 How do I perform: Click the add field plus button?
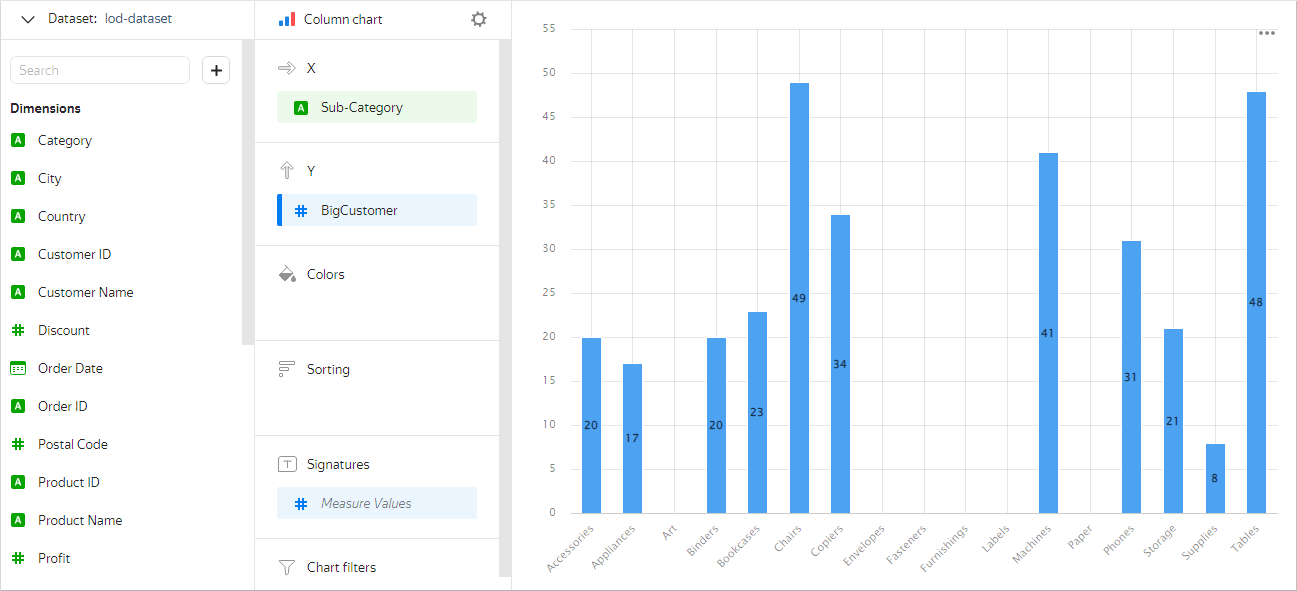coord(216,70)
